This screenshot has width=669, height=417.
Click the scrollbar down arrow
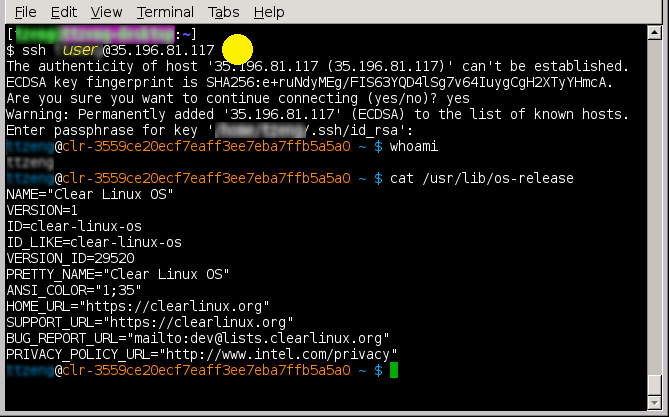coord(654,402)
